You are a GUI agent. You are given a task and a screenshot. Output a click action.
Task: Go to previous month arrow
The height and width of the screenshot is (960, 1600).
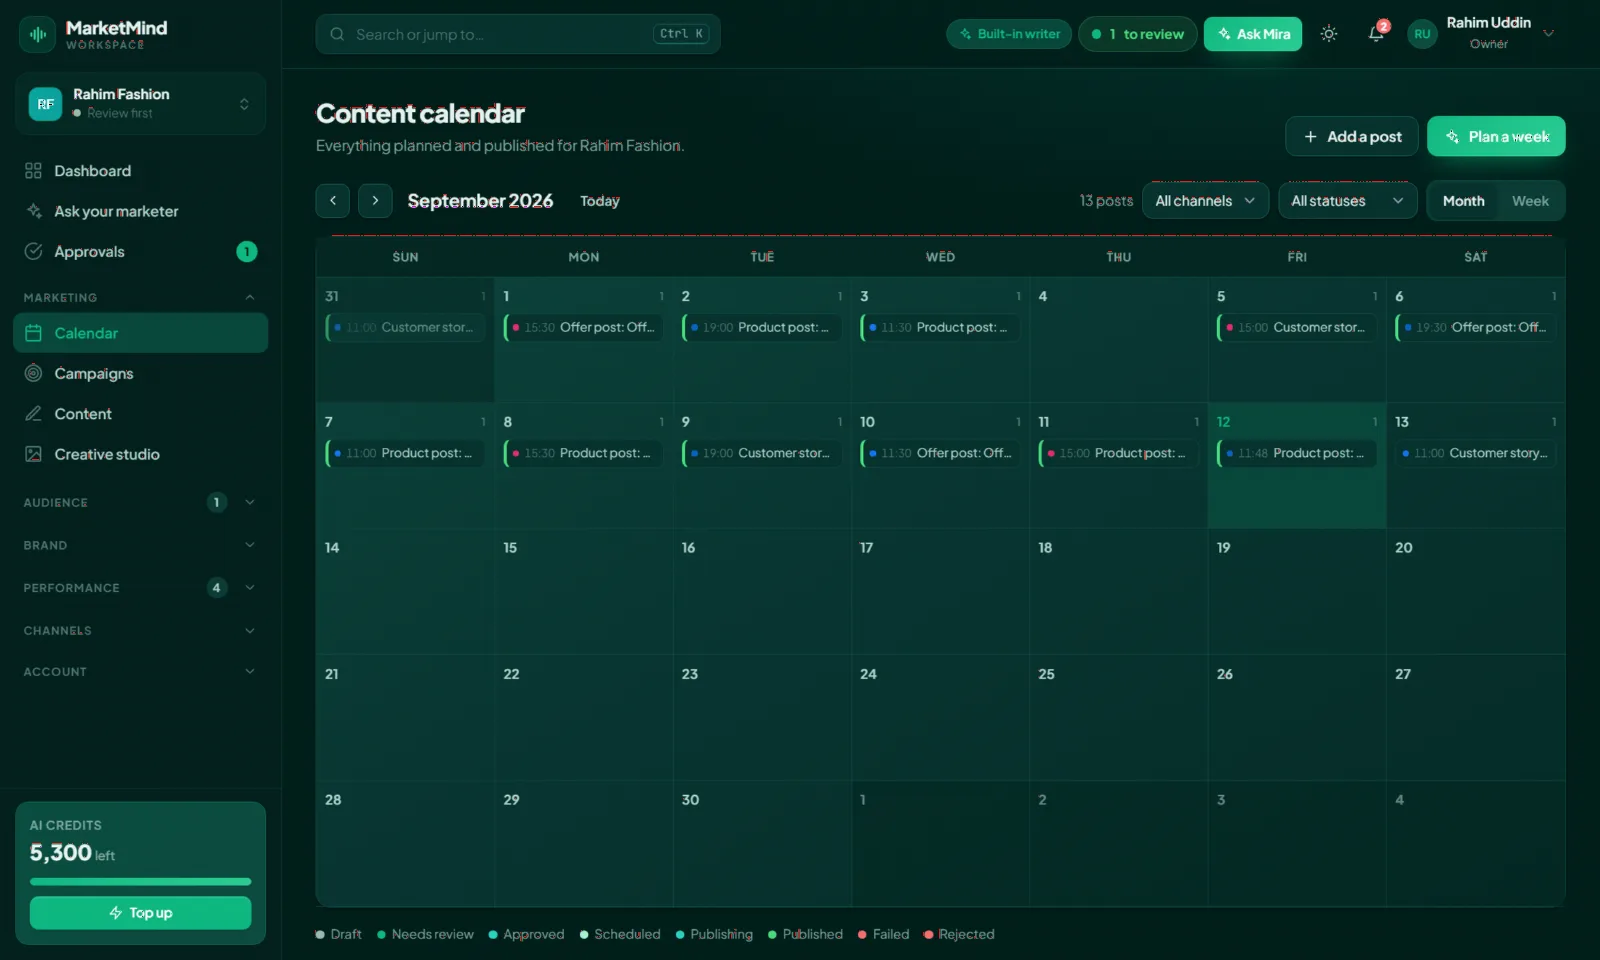pos(332,201)
